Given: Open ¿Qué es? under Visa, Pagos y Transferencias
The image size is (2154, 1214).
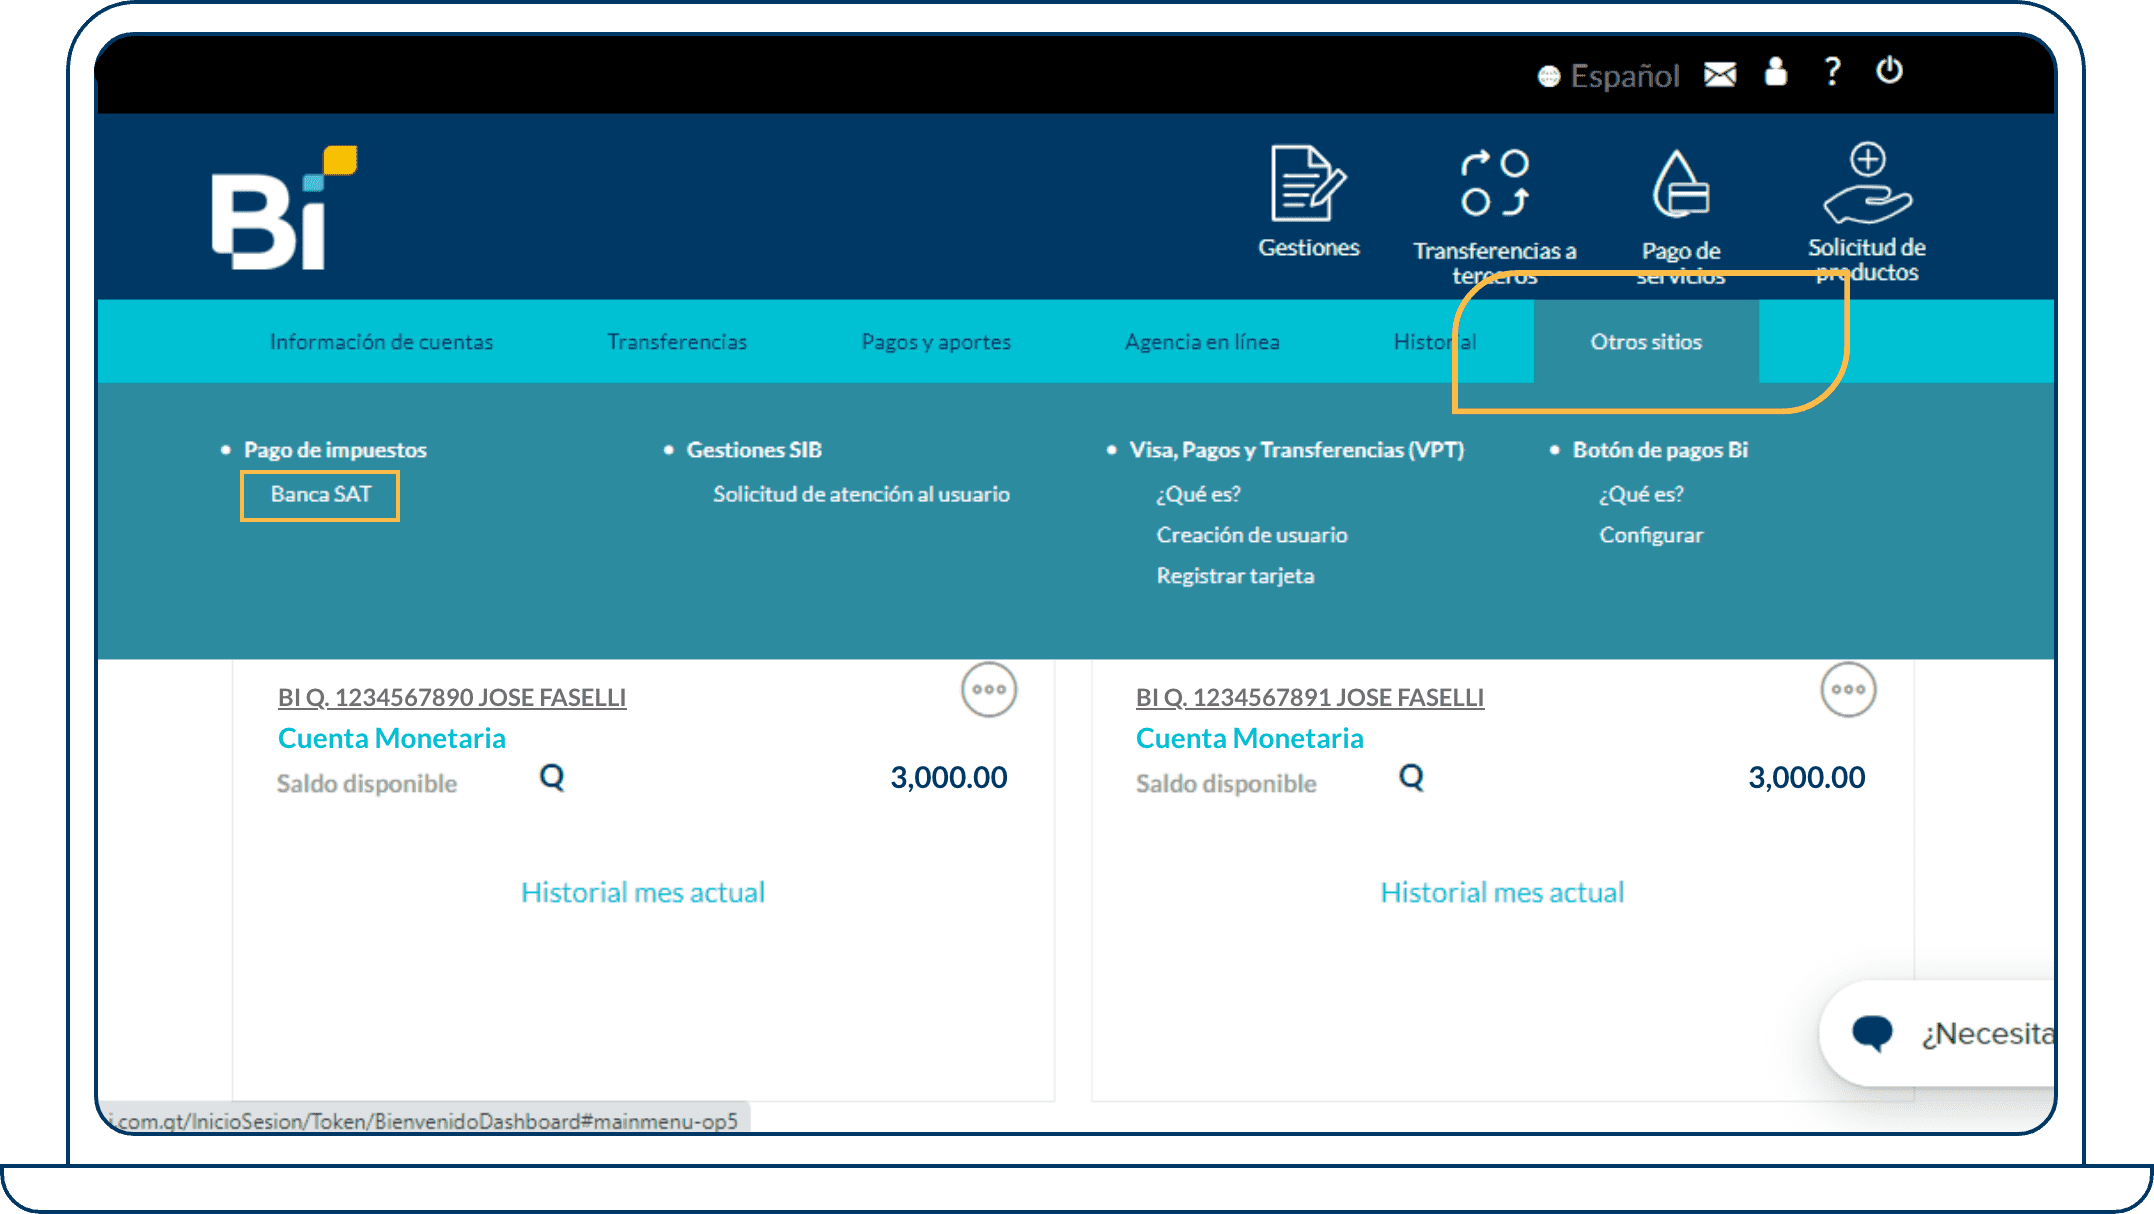Looking at the screenshot, I should 1198,495.
